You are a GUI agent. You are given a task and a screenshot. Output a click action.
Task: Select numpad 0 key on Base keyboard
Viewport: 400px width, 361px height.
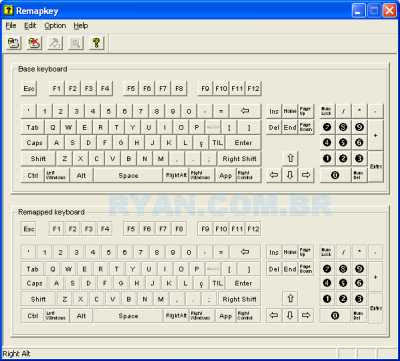pos(335,175)
